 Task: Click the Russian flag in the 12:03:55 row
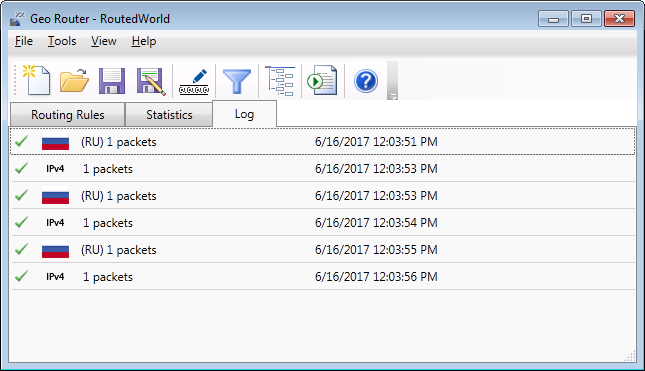tap(55, 250)
